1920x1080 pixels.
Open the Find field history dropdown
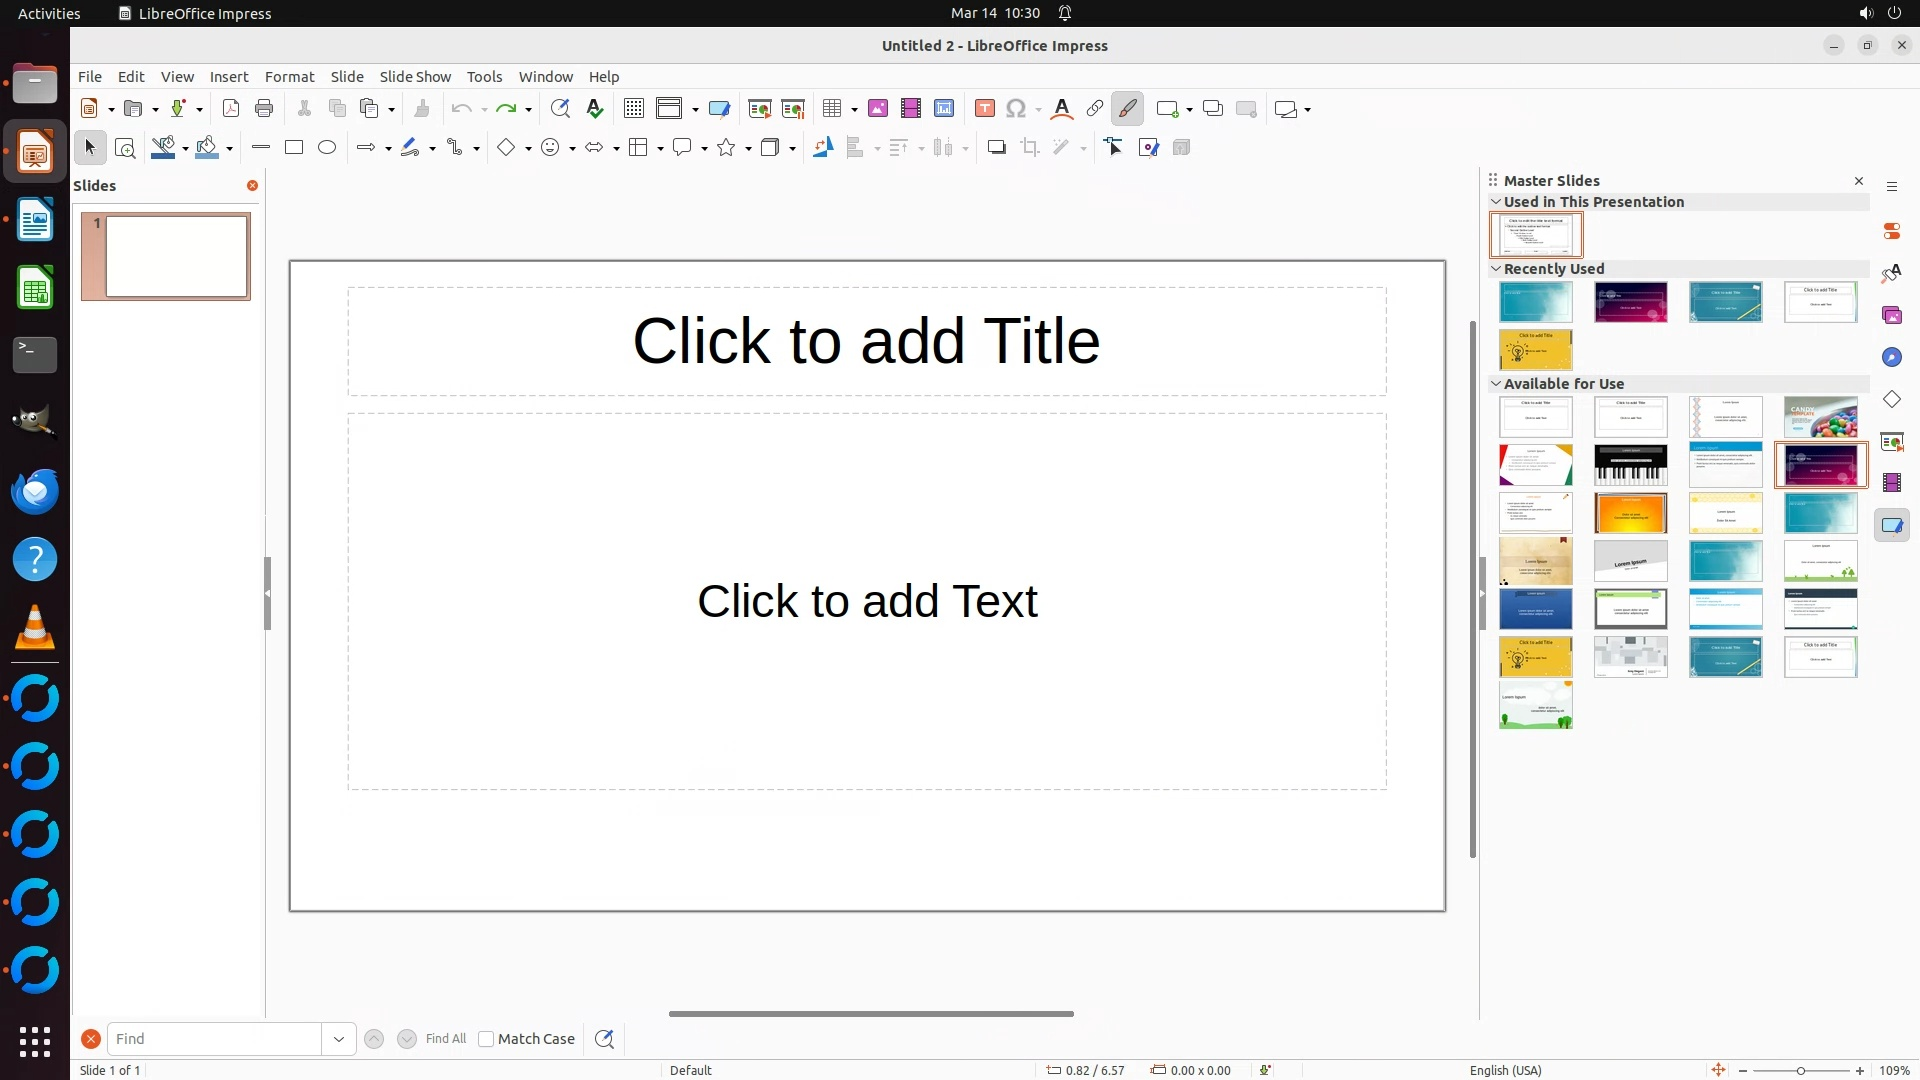click(x=339, y=1039)
